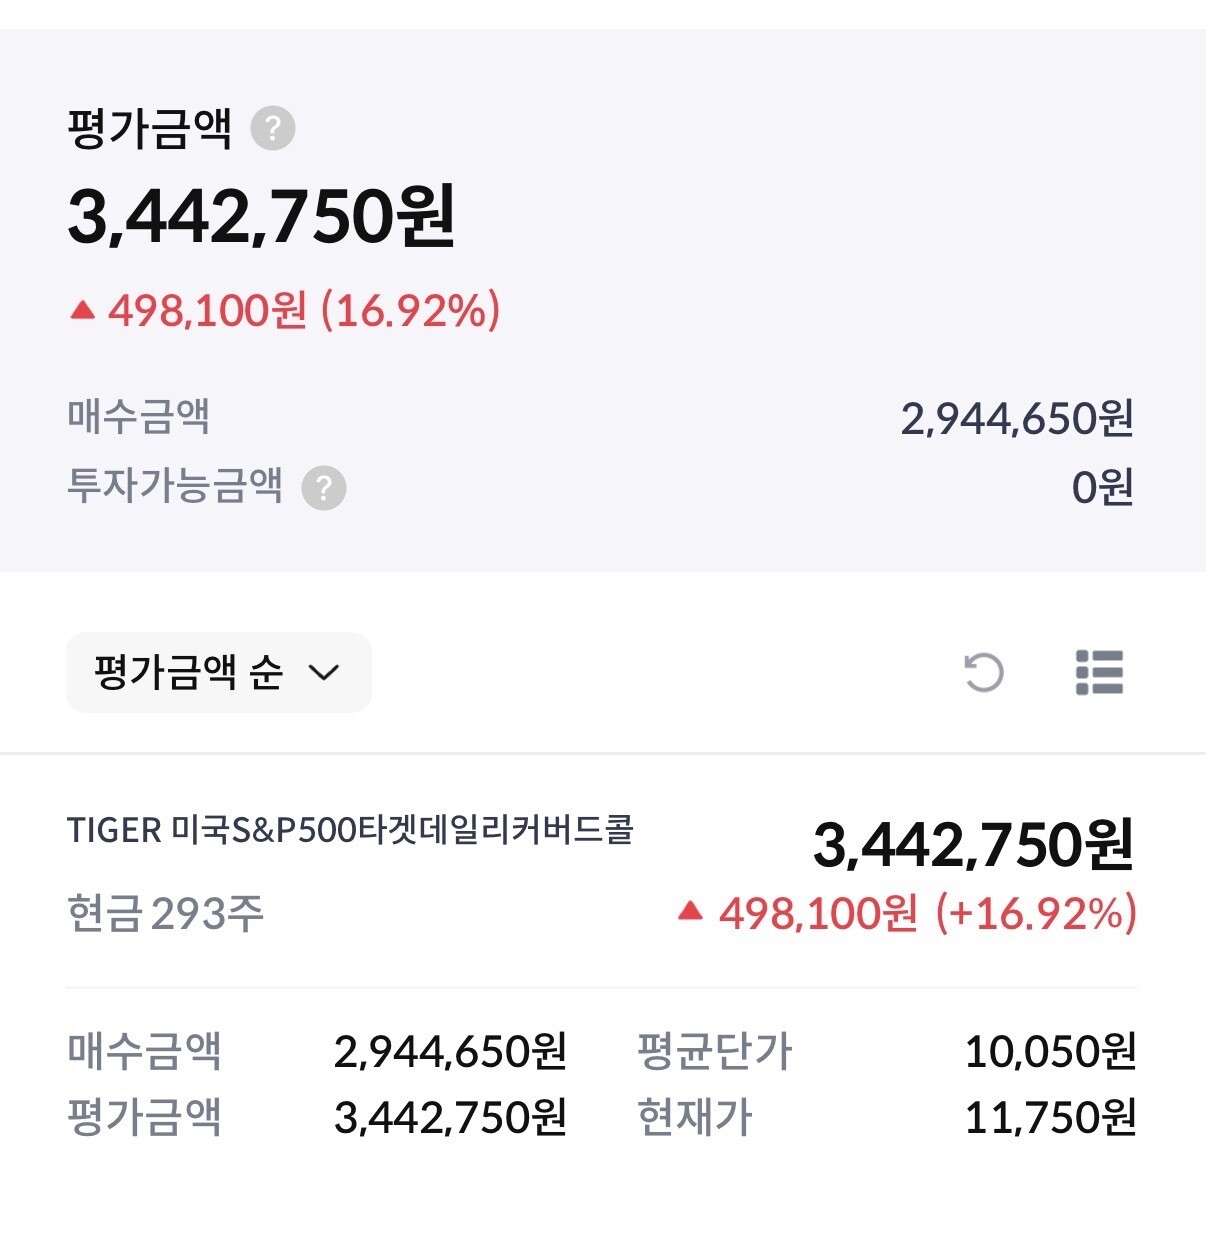
Task: Tap the help icon beside 평가금액 heading
Action: 272,128
